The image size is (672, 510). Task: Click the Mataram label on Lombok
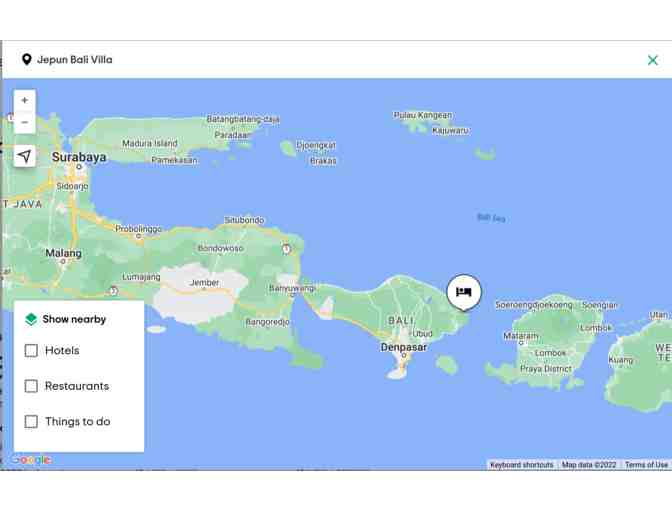pyautogui.click(x=520, y=336)
